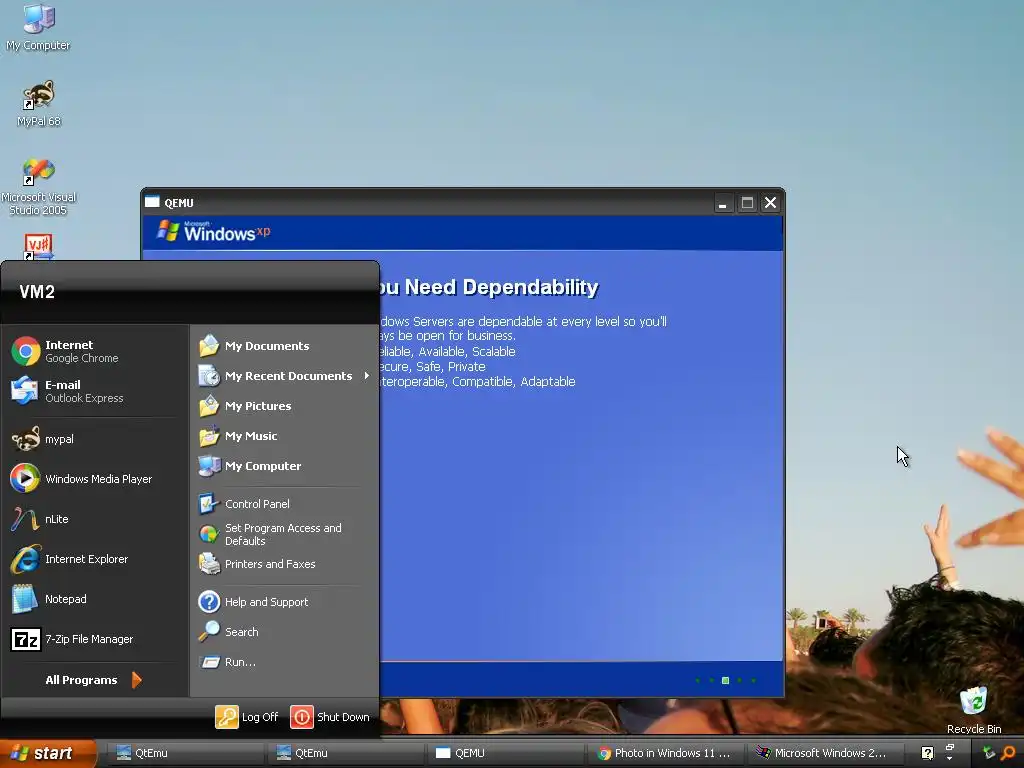Viewport: 1024px width, 768px height.
Task: Open My Pictures folder
Action: tap(285, 406)
